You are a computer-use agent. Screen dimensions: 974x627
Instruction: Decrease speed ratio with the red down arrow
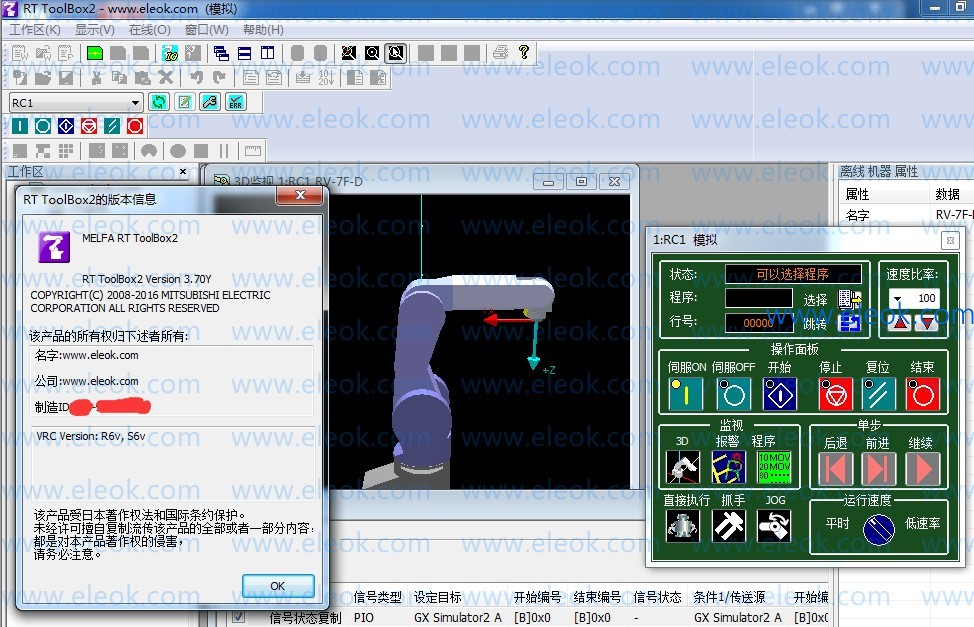(x=926, y=322)
